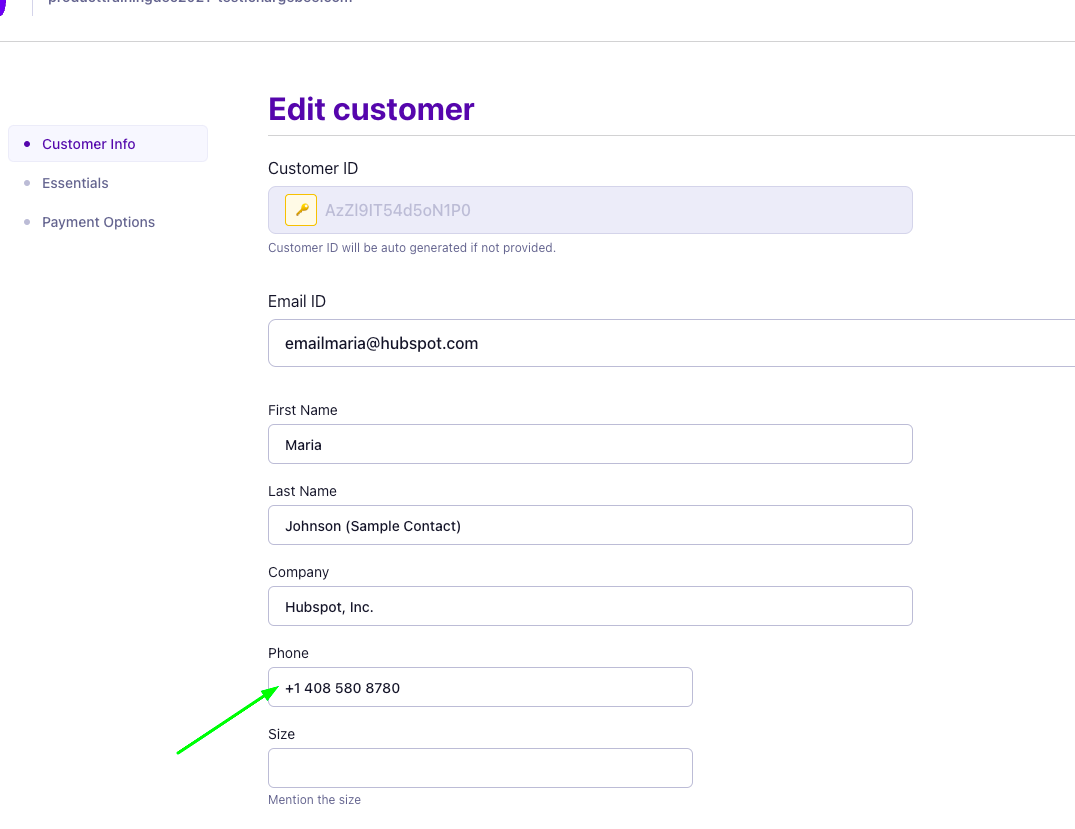Switch to the Essentials section

[x=75, y=183]
